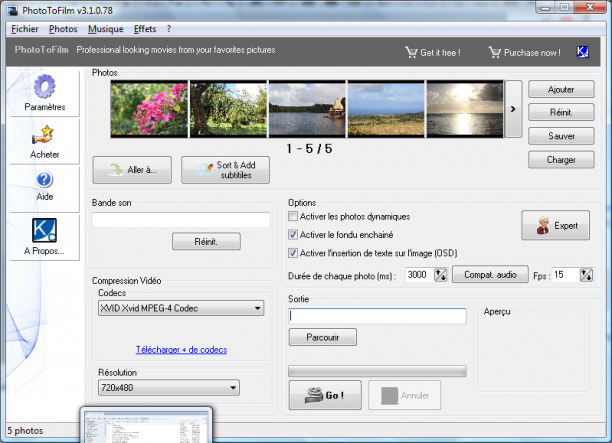Click Parcourir to browse output file
612x443 pixels.
click(x=322, y=337)
